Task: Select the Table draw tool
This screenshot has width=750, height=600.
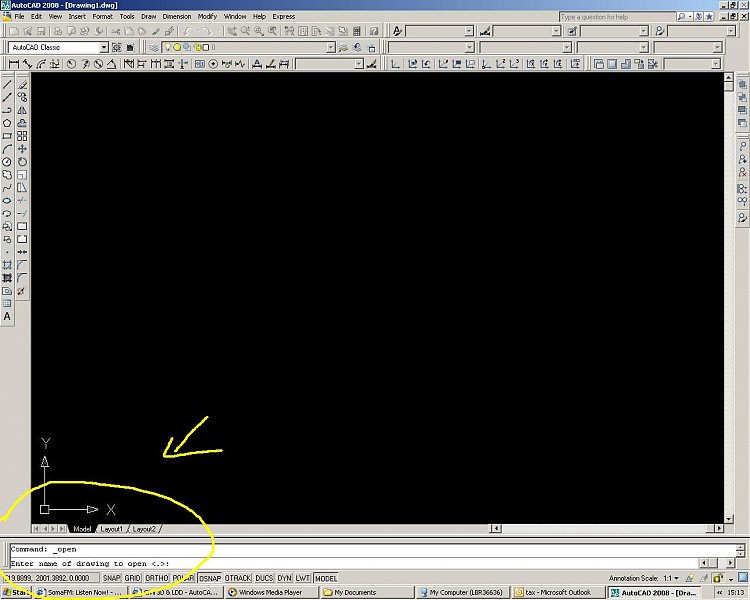Action: click(7, 304)
